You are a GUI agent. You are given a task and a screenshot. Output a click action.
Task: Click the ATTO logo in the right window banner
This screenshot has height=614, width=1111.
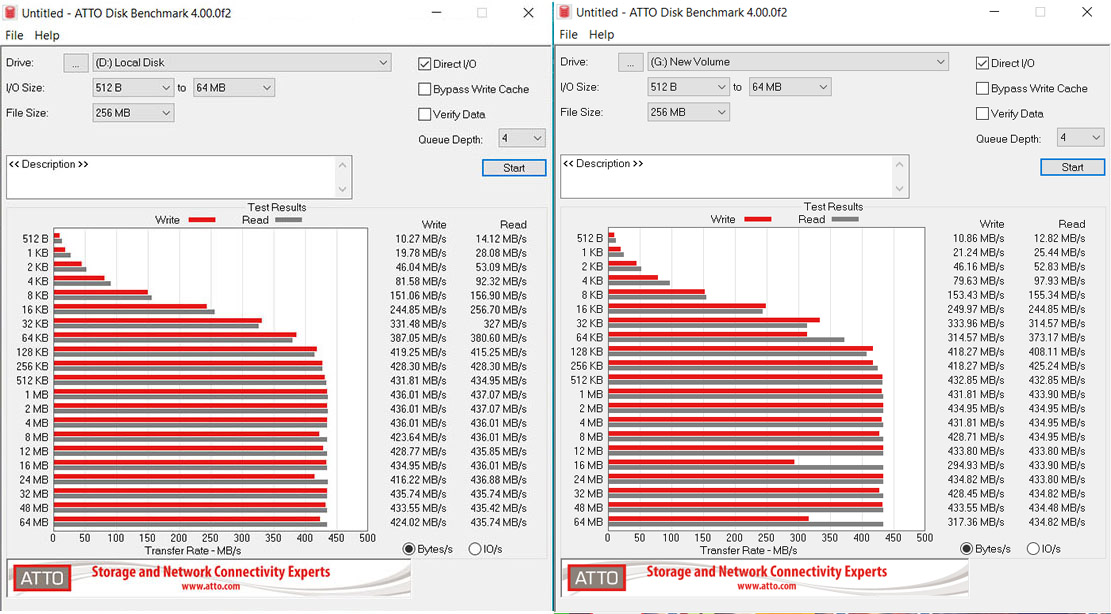tap(597, 579)
